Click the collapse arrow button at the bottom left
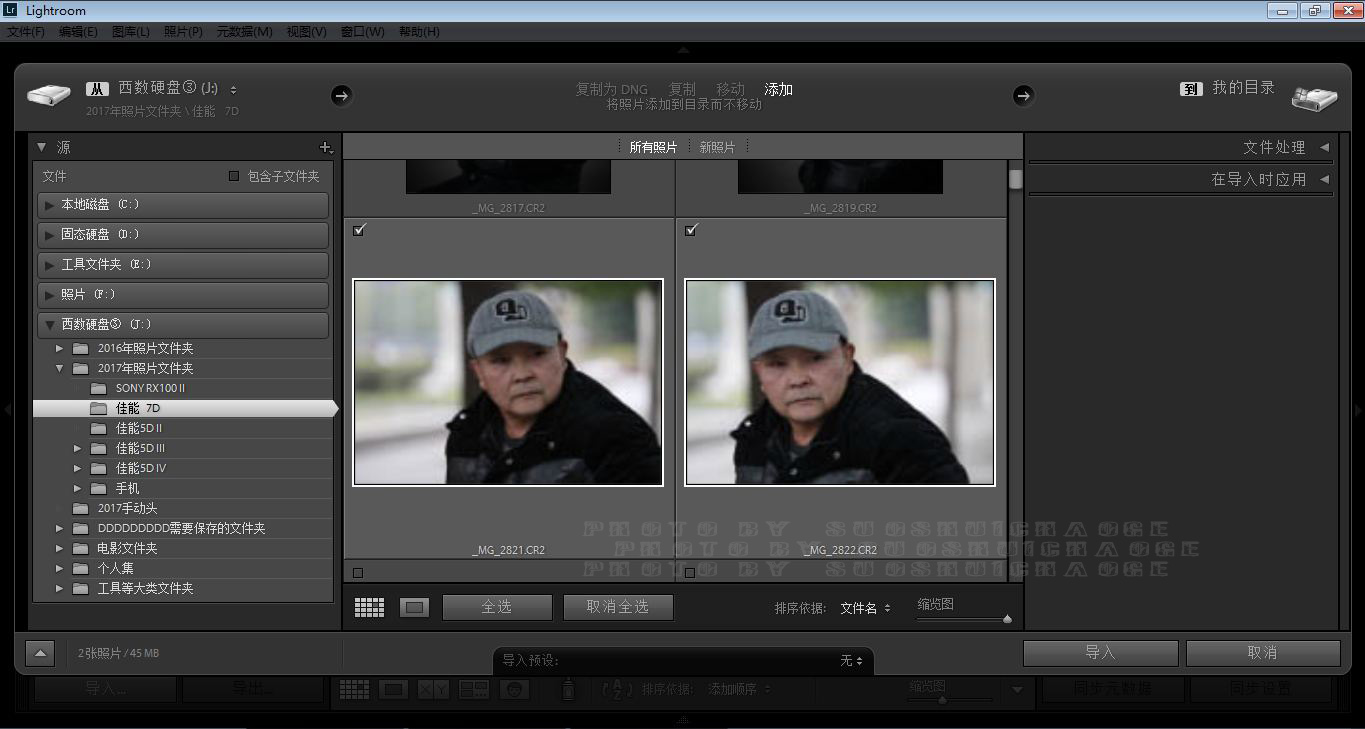 40,653
